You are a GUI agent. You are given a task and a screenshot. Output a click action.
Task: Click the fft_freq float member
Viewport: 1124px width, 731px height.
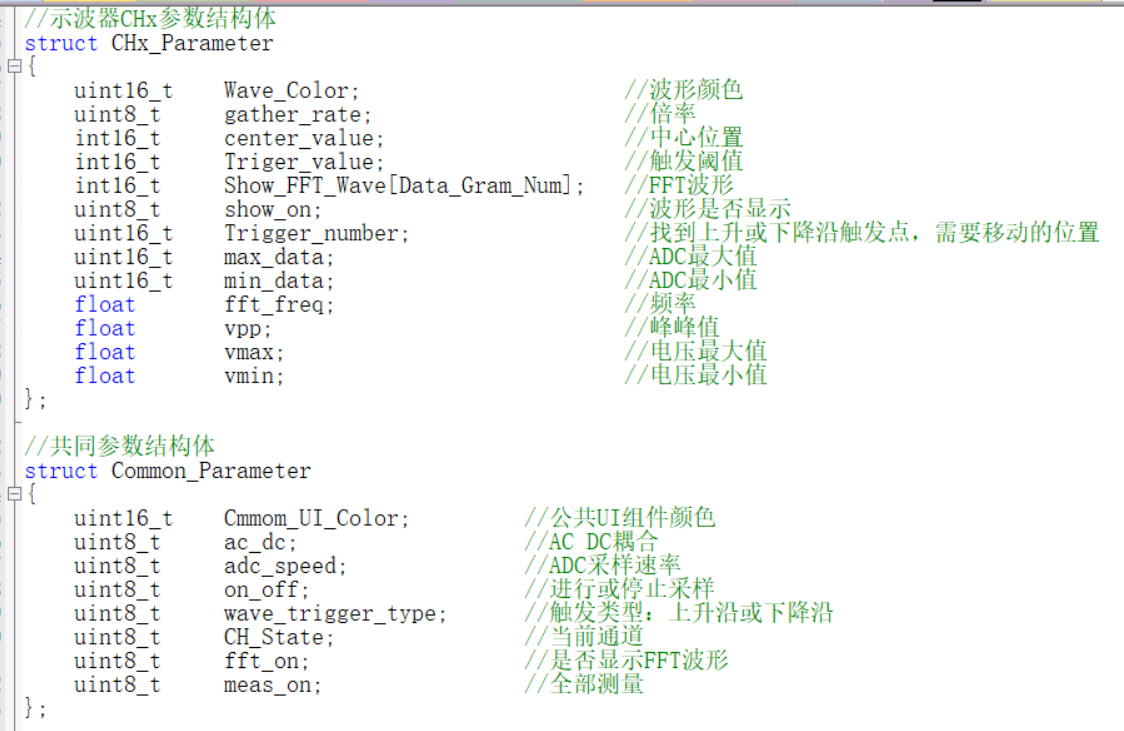[274, 305]
